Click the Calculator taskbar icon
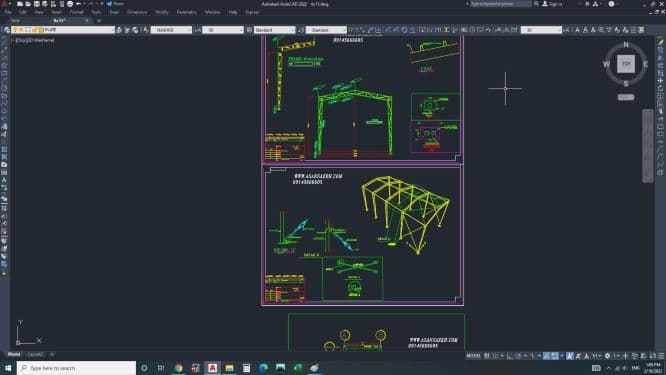The height and width of the screenshot is (375, 666). point(246,368)
